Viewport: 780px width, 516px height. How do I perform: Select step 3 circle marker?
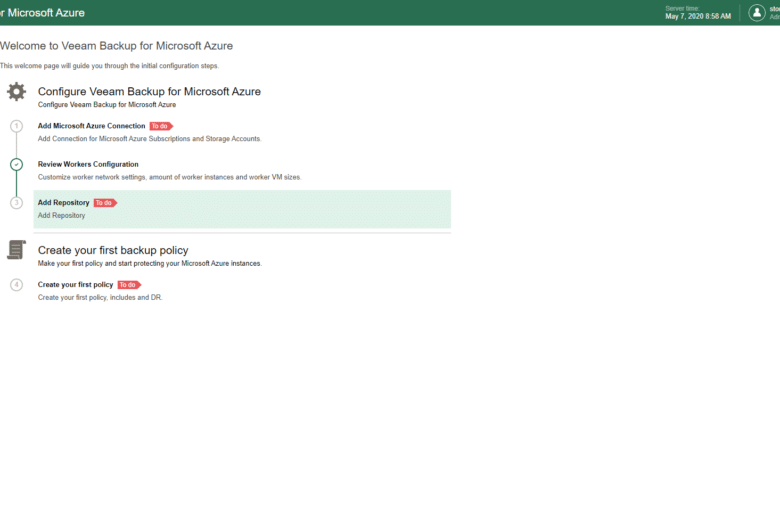coord(16,203)
